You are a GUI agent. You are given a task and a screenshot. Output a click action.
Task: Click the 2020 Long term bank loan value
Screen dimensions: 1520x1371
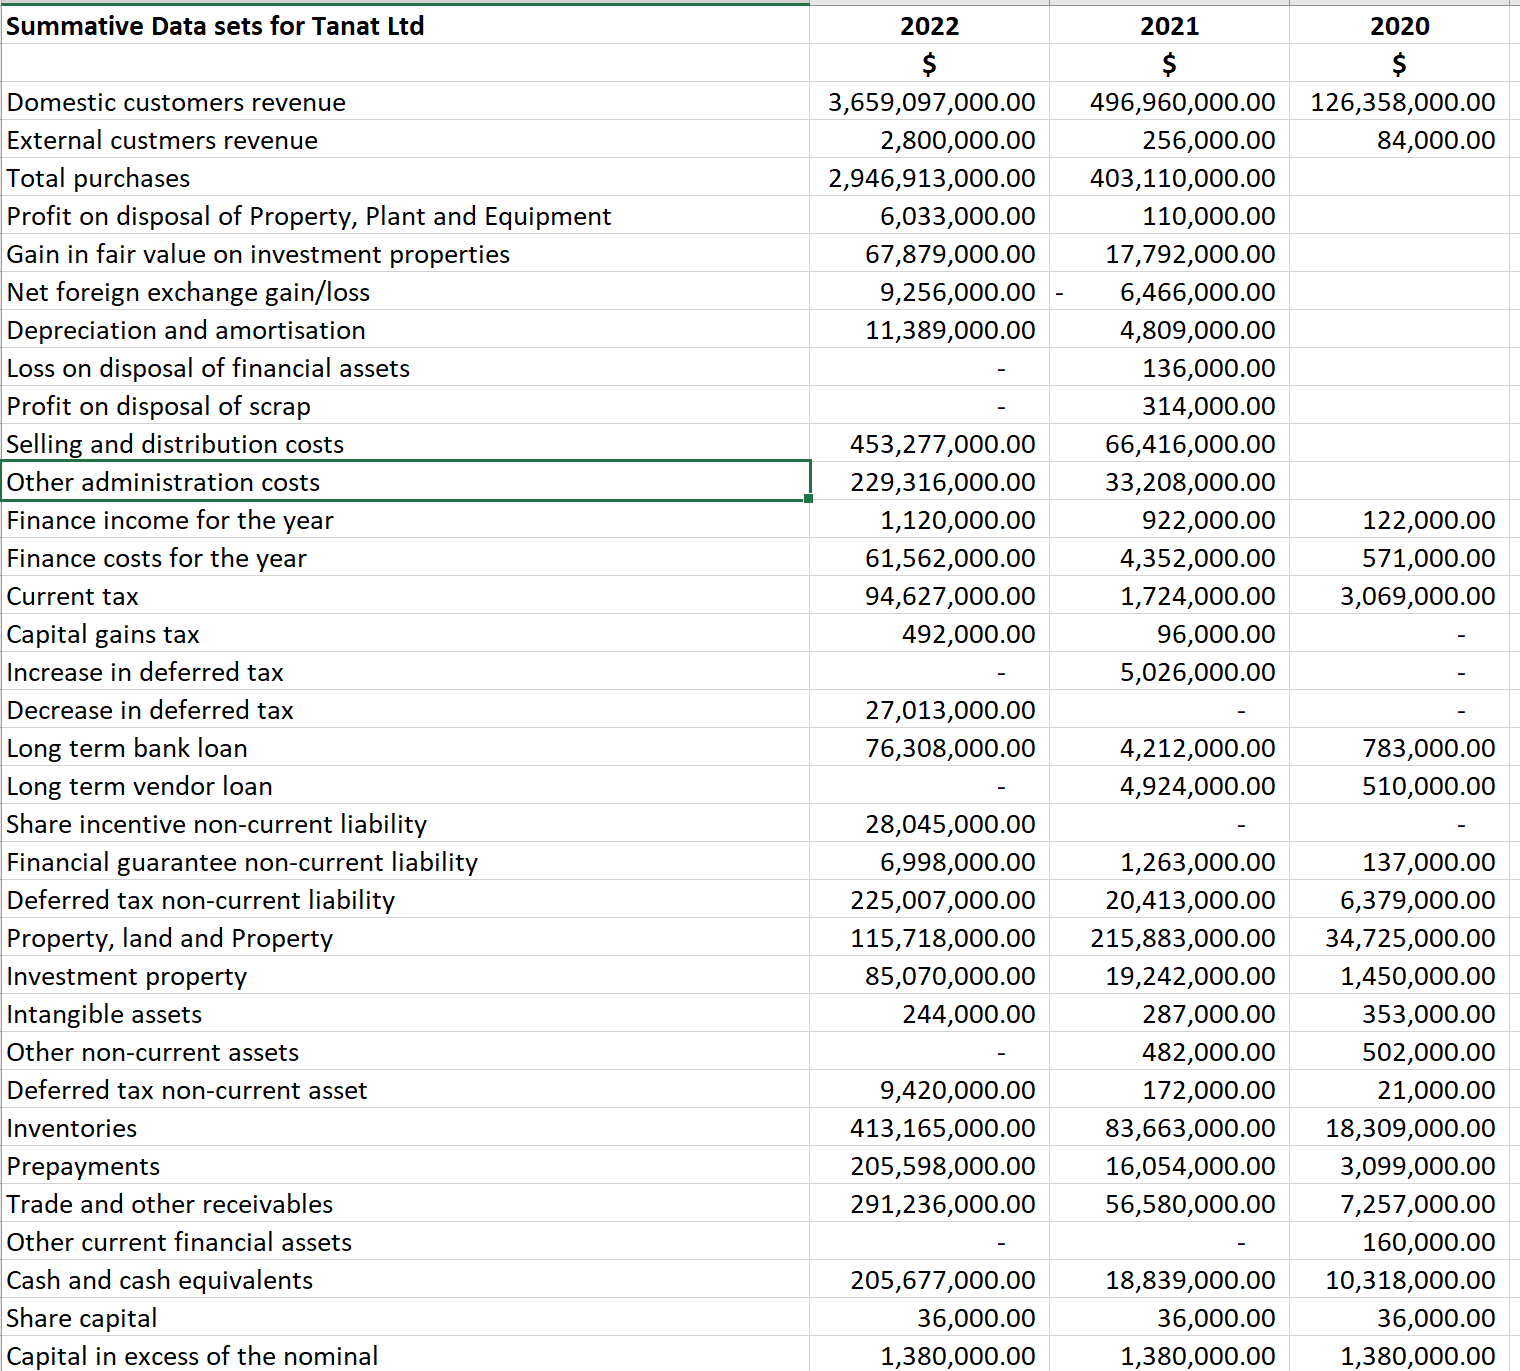pyautogui.click(x=1400, y=747)
